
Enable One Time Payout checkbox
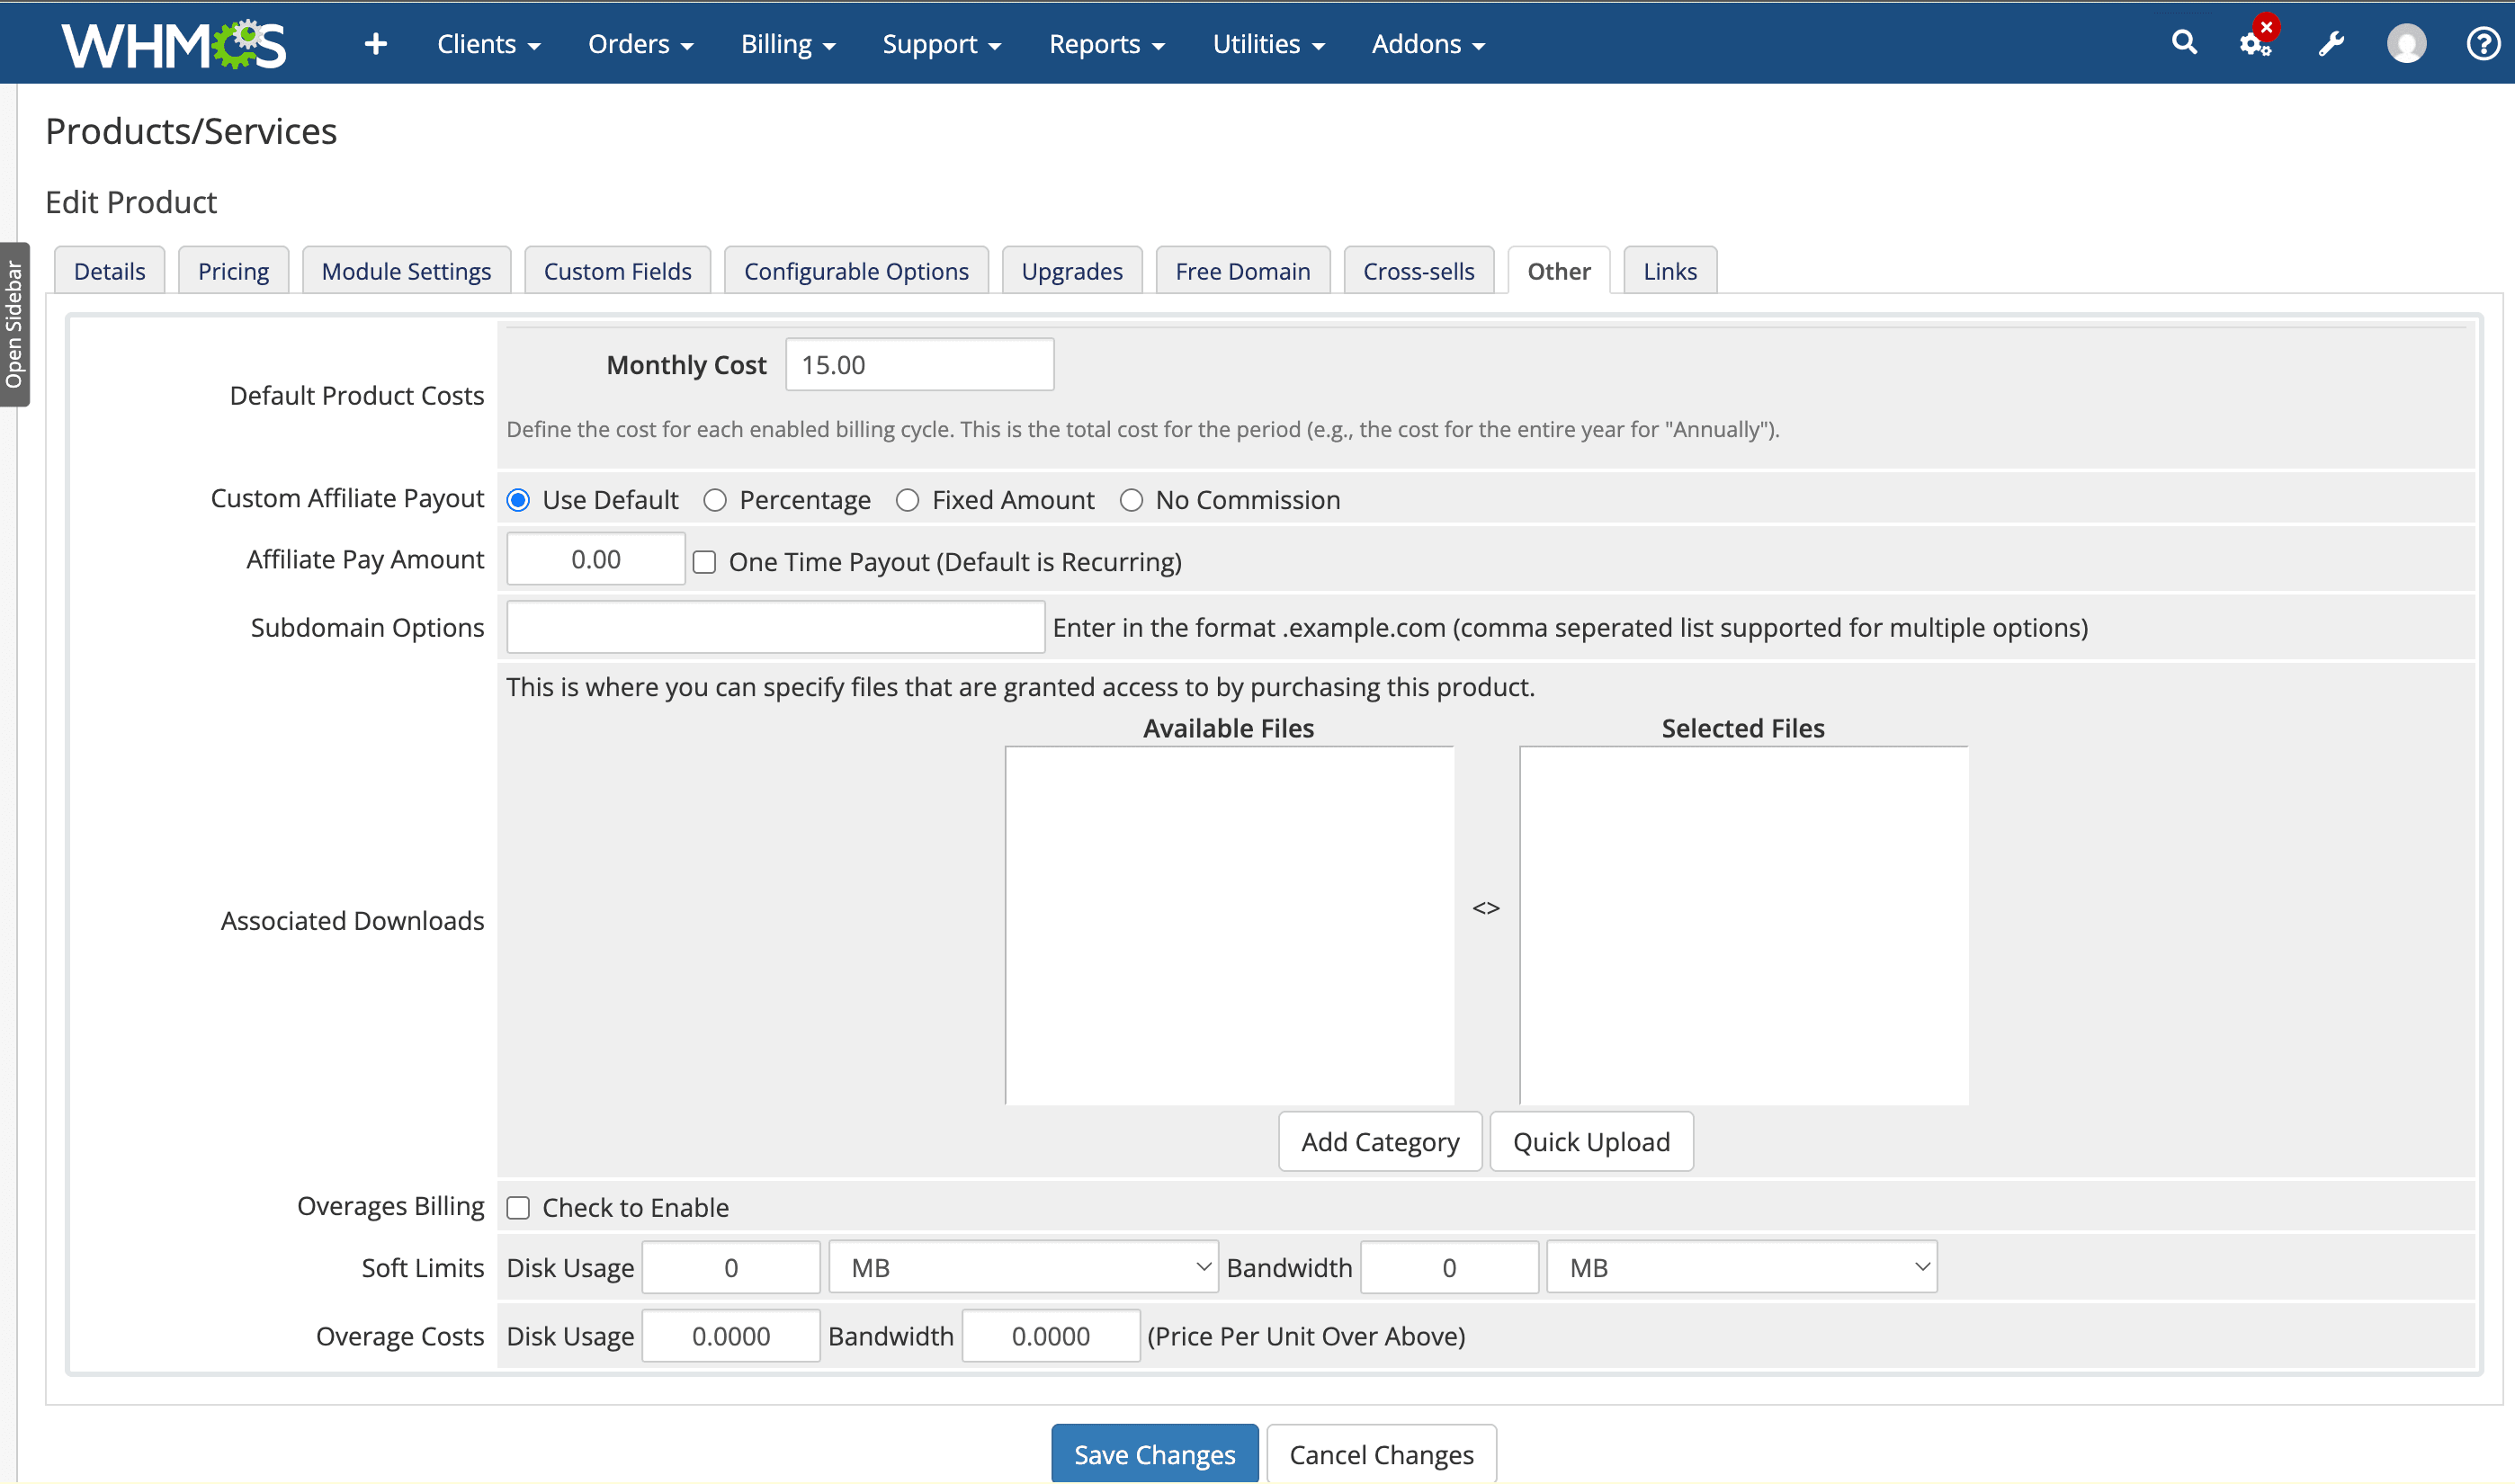click(x=705, y=562)
